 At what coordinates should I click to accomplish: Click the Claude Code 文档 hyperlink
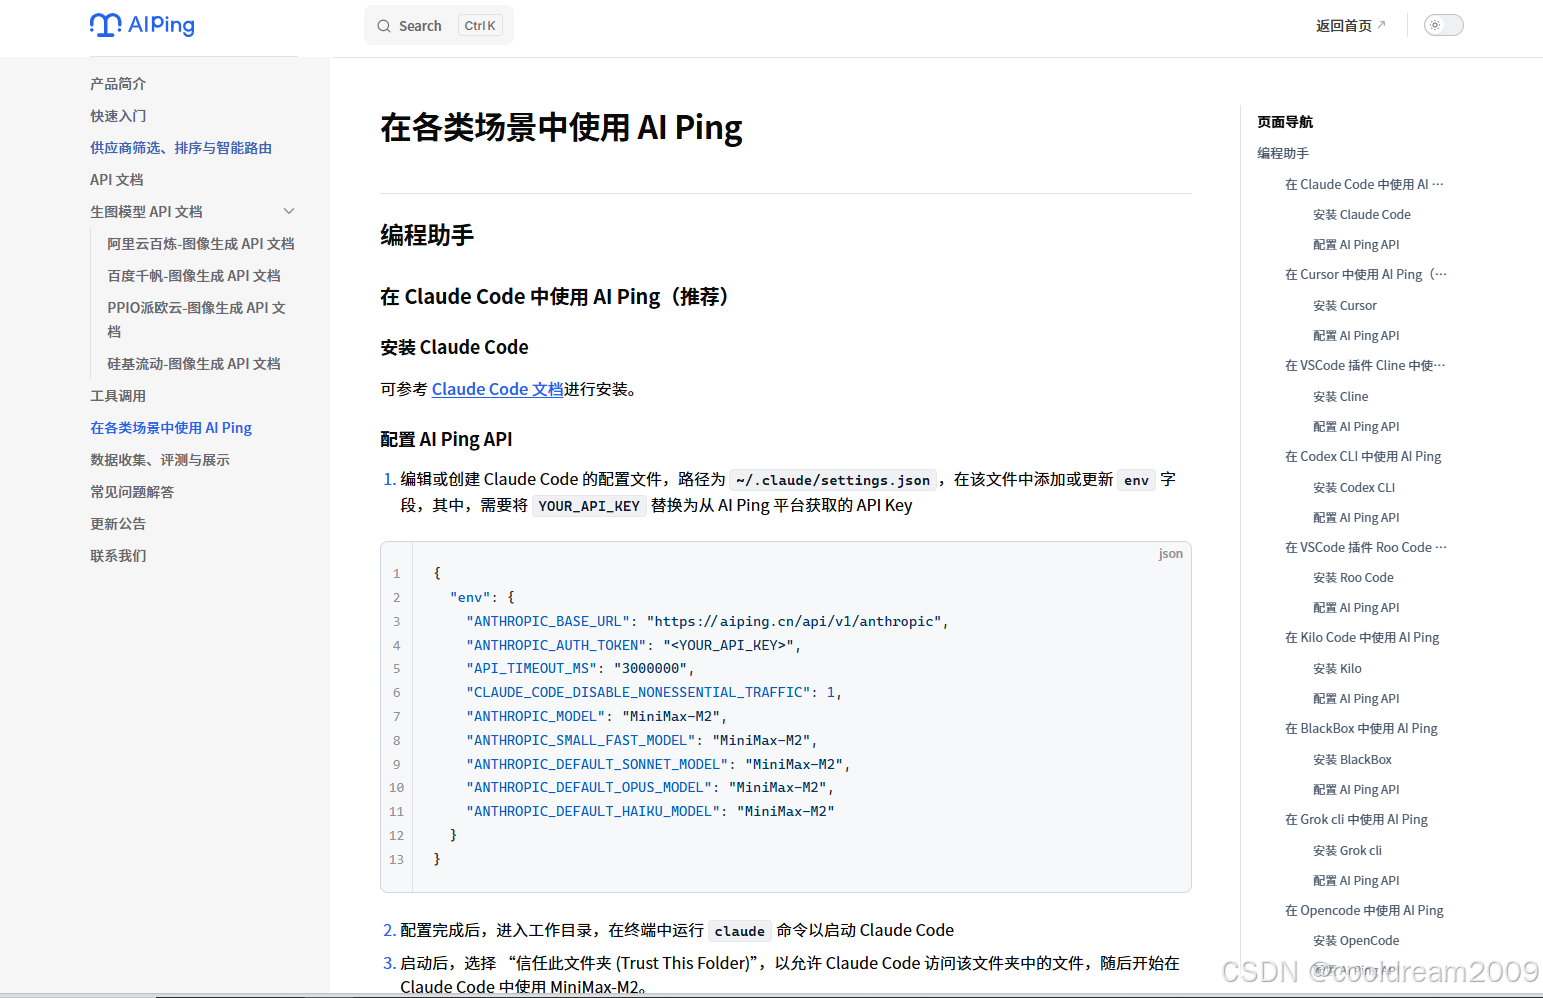point(497,389)
